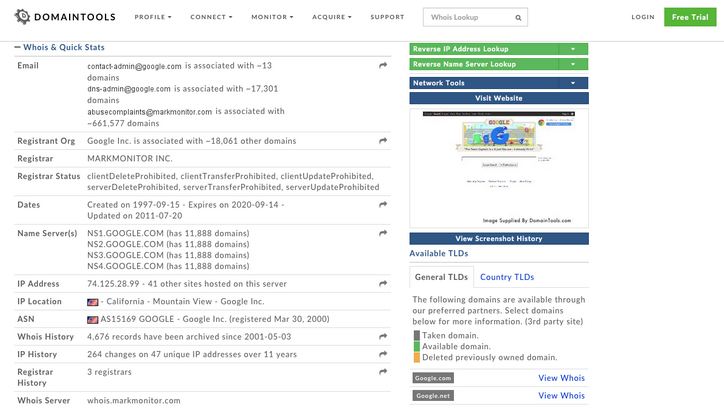724x417 pixels.
Task: Expand the Network Tools dropdown arrow
Action: click(x=573, y=83)
